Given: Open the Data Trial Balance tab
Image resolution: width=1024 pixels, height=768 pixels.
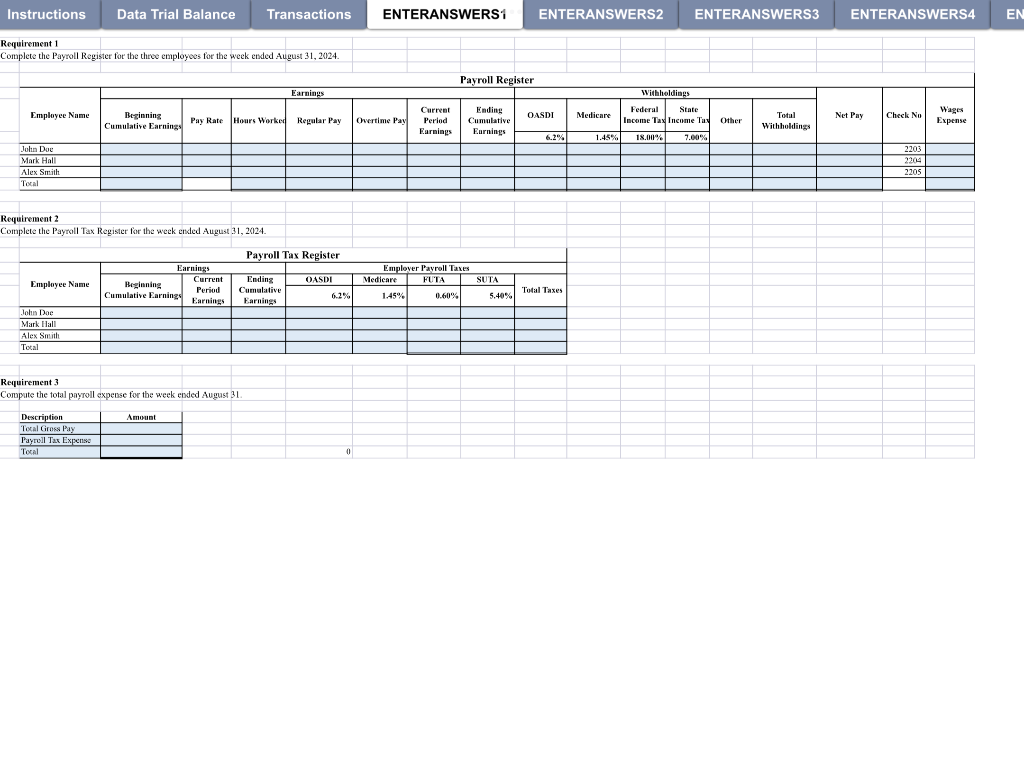Looking at the screenshot, I should click(x=174, y=14).
